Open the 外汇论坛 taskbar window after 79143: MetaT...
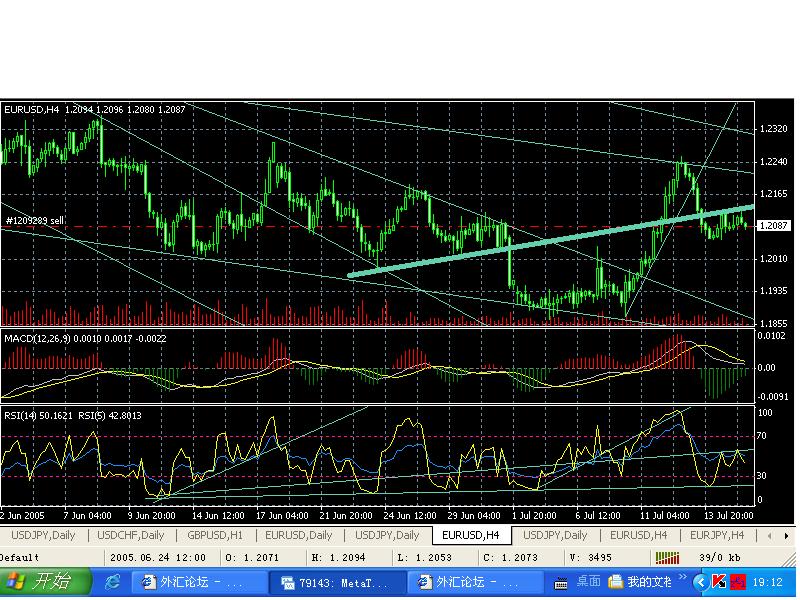This screenshot has width=800, height=600. (x=474, y=582)
